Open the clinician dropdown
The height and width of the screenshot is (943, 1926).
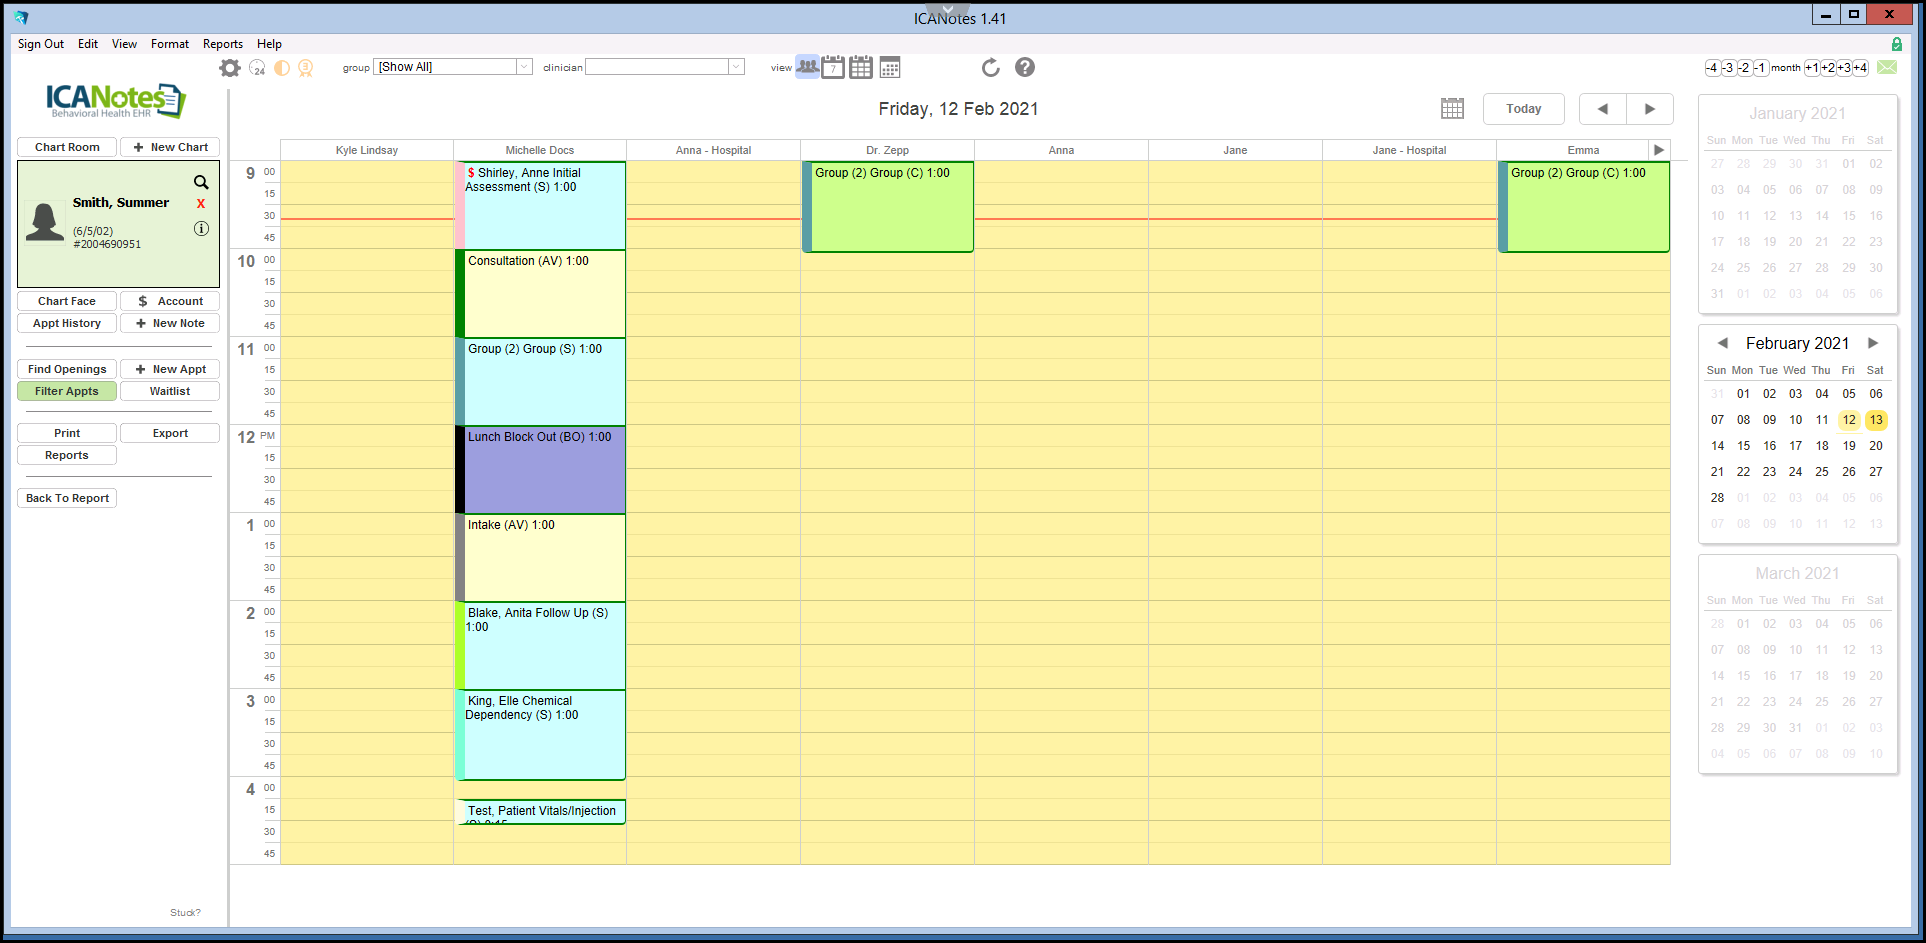(x=665, y=67)
